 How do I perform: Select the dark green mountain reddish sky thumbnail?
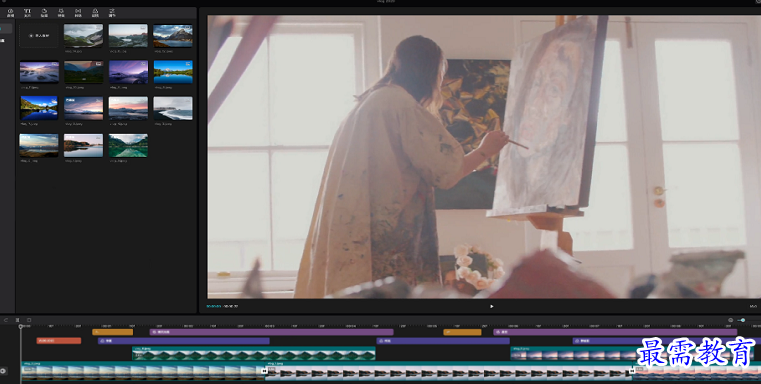pyautogui.click(x=83, y=72)
